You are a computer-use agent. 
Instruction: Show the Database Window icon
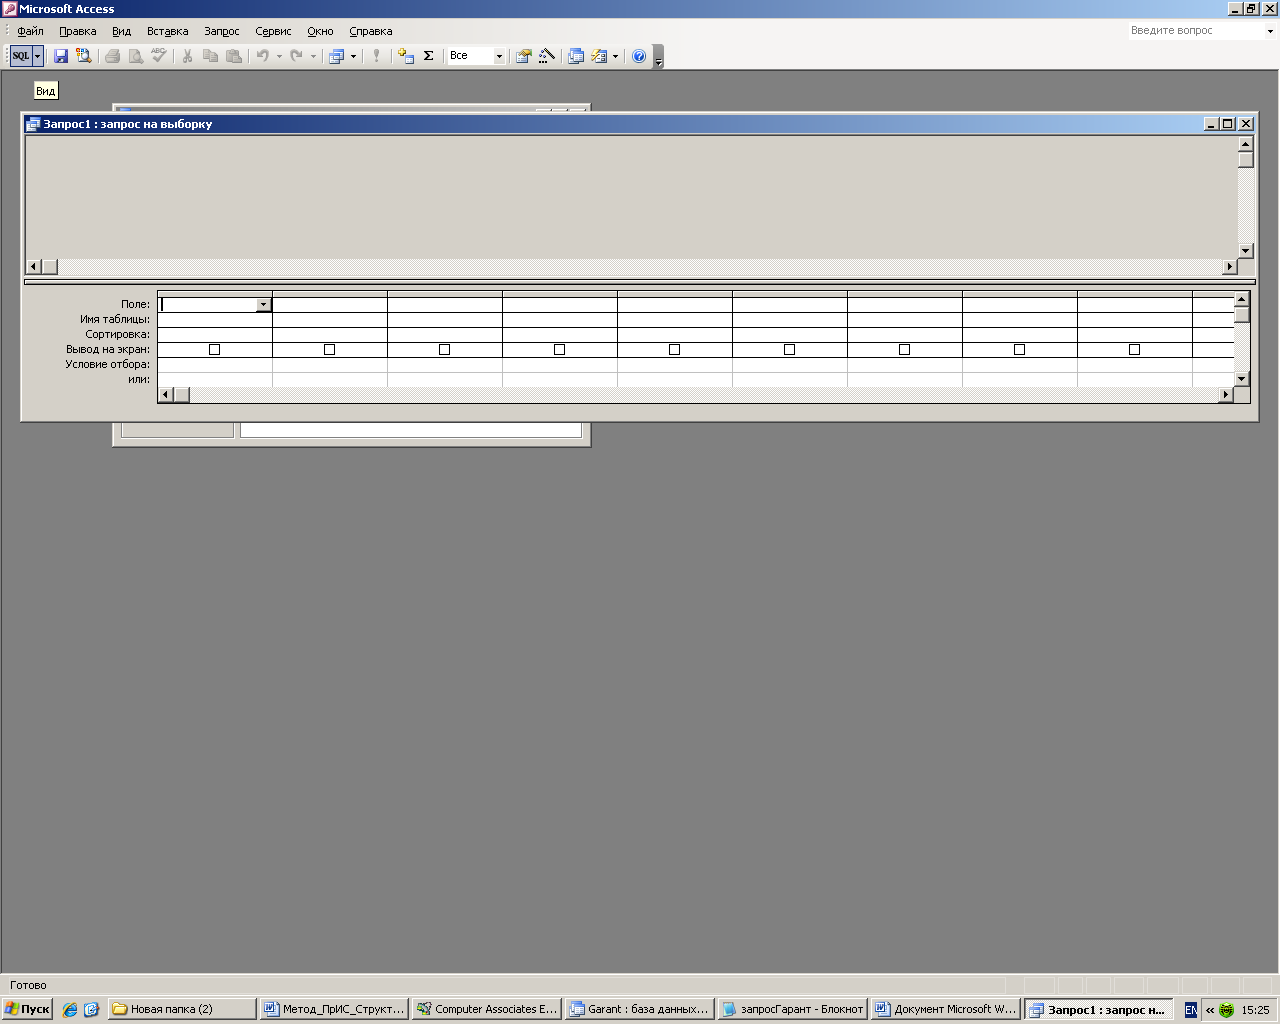576,56
